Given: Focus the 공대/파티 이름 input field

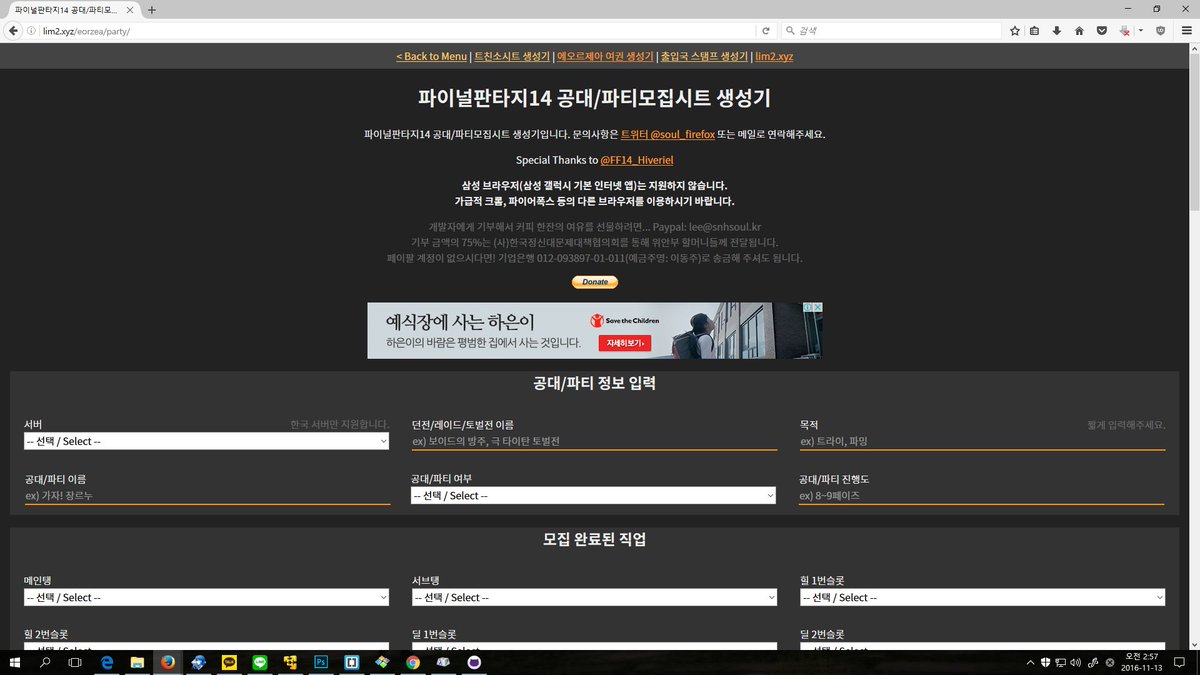Looking at the screenshot, I should (207, 496).
